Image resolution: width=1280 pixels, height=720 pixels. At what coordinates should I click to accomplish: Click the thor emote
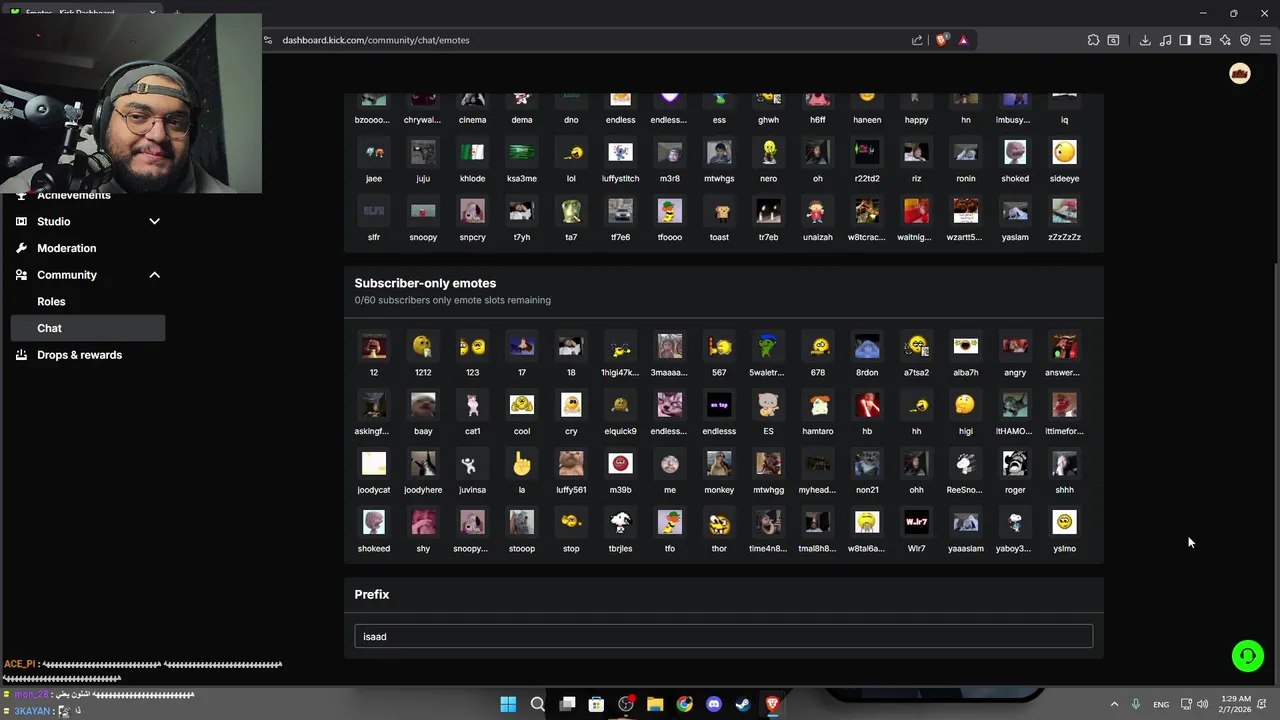[x=719, y=524]
